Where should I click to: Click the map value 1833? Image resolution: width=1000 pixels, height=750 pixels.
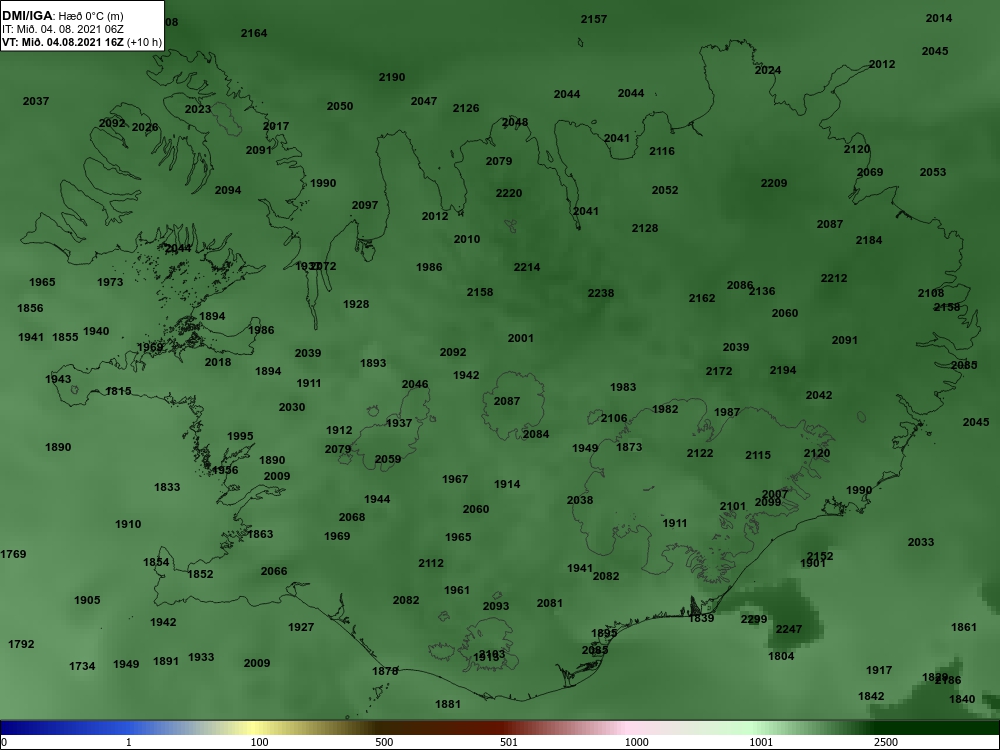(167, 487)
